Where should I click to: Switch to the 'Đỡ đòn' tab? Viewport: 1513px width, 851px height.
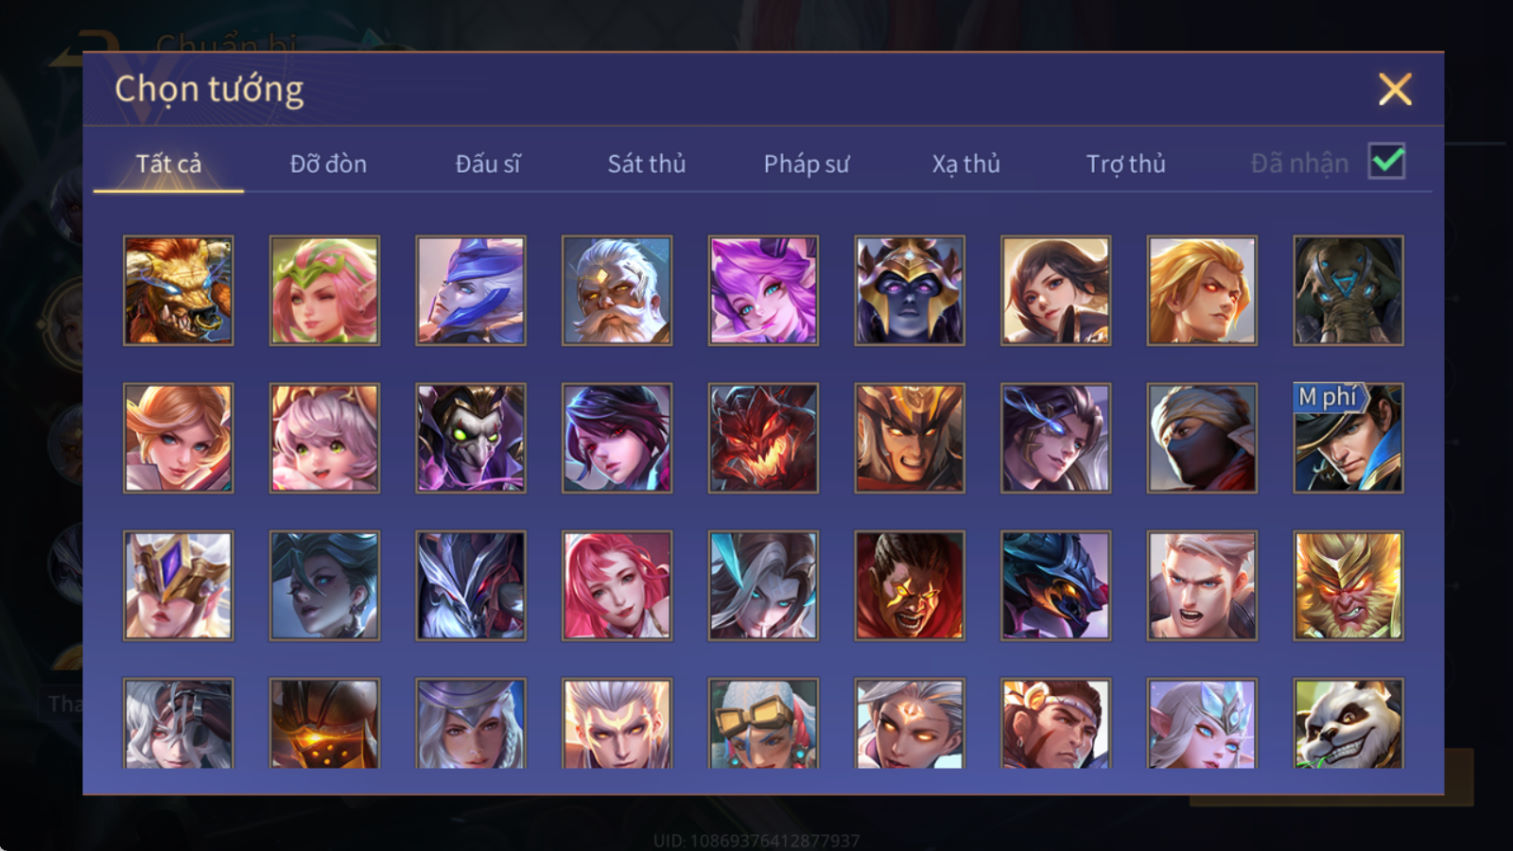(x=328, y=164)
